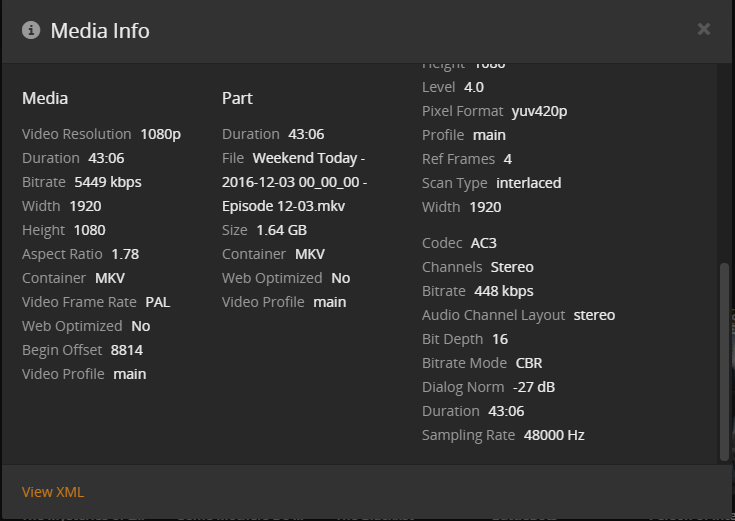The height and width of the screenshot is (521, 735).
Task: Click the Scan Type interlaced value
Action: click(x=530, y=183)
